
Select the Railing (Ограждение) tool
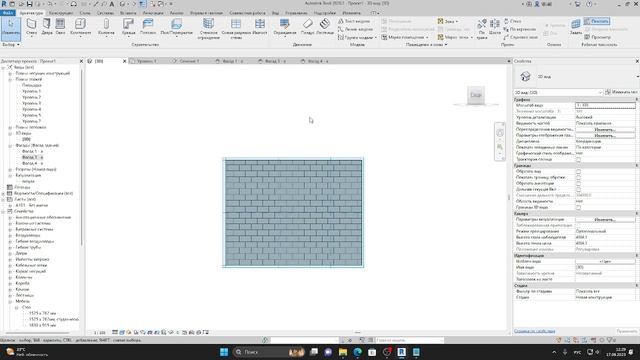point(284,27)
